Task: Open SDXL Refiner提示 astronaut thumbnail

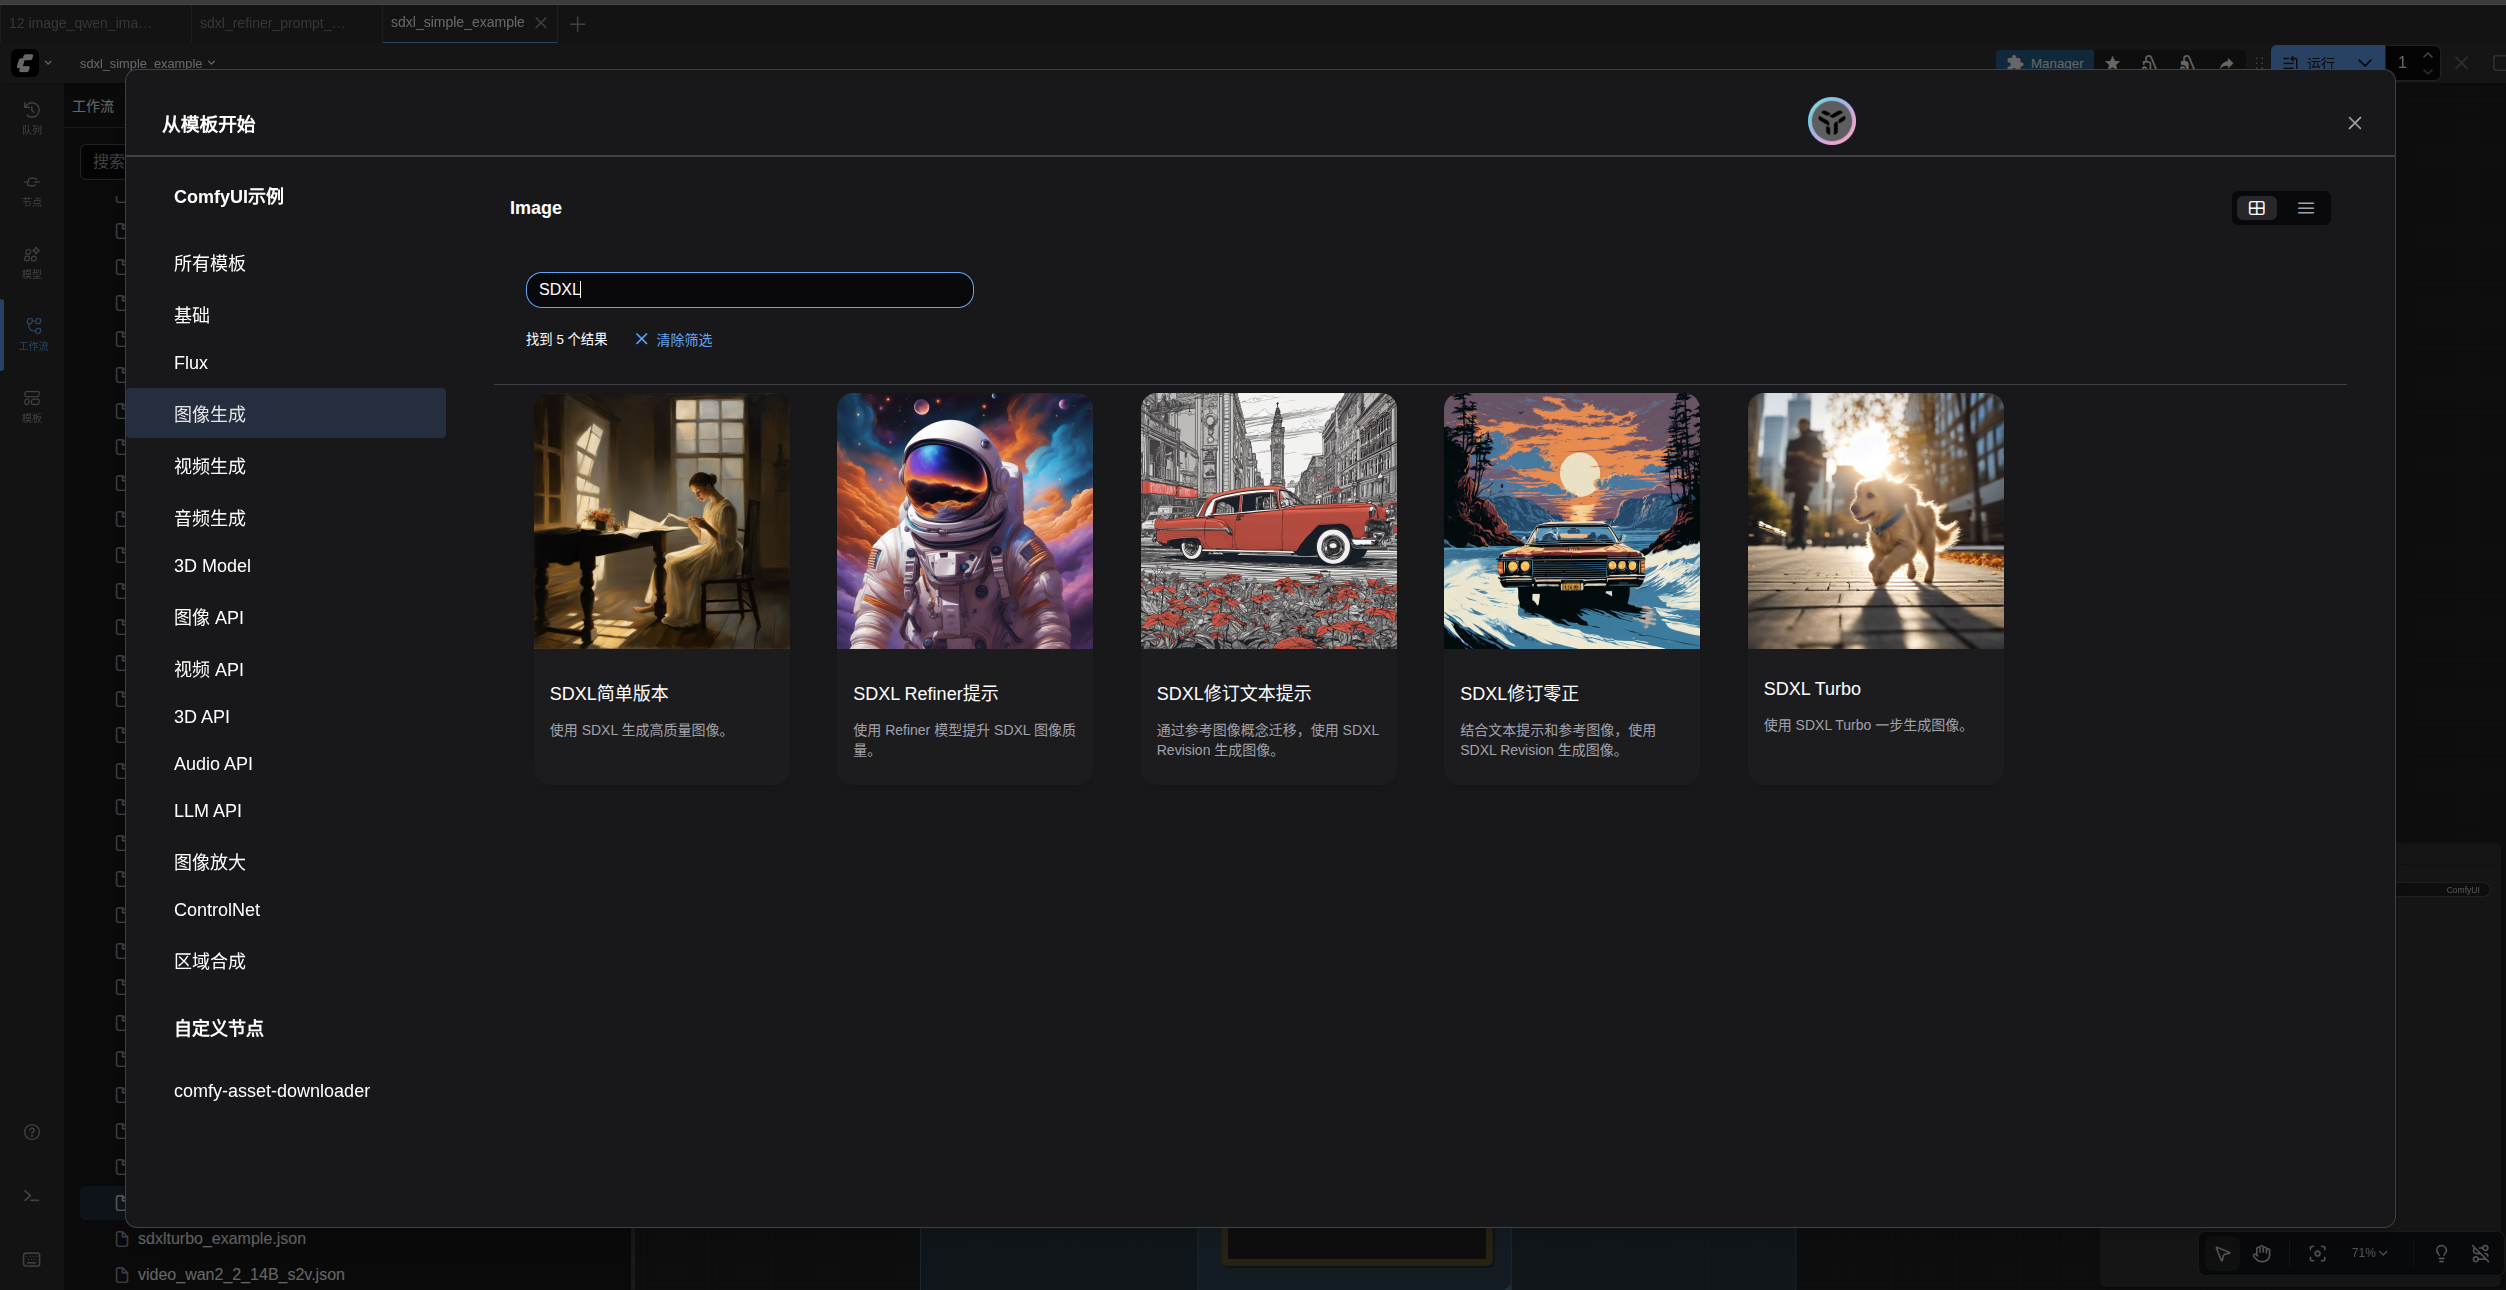Action: 965,521
